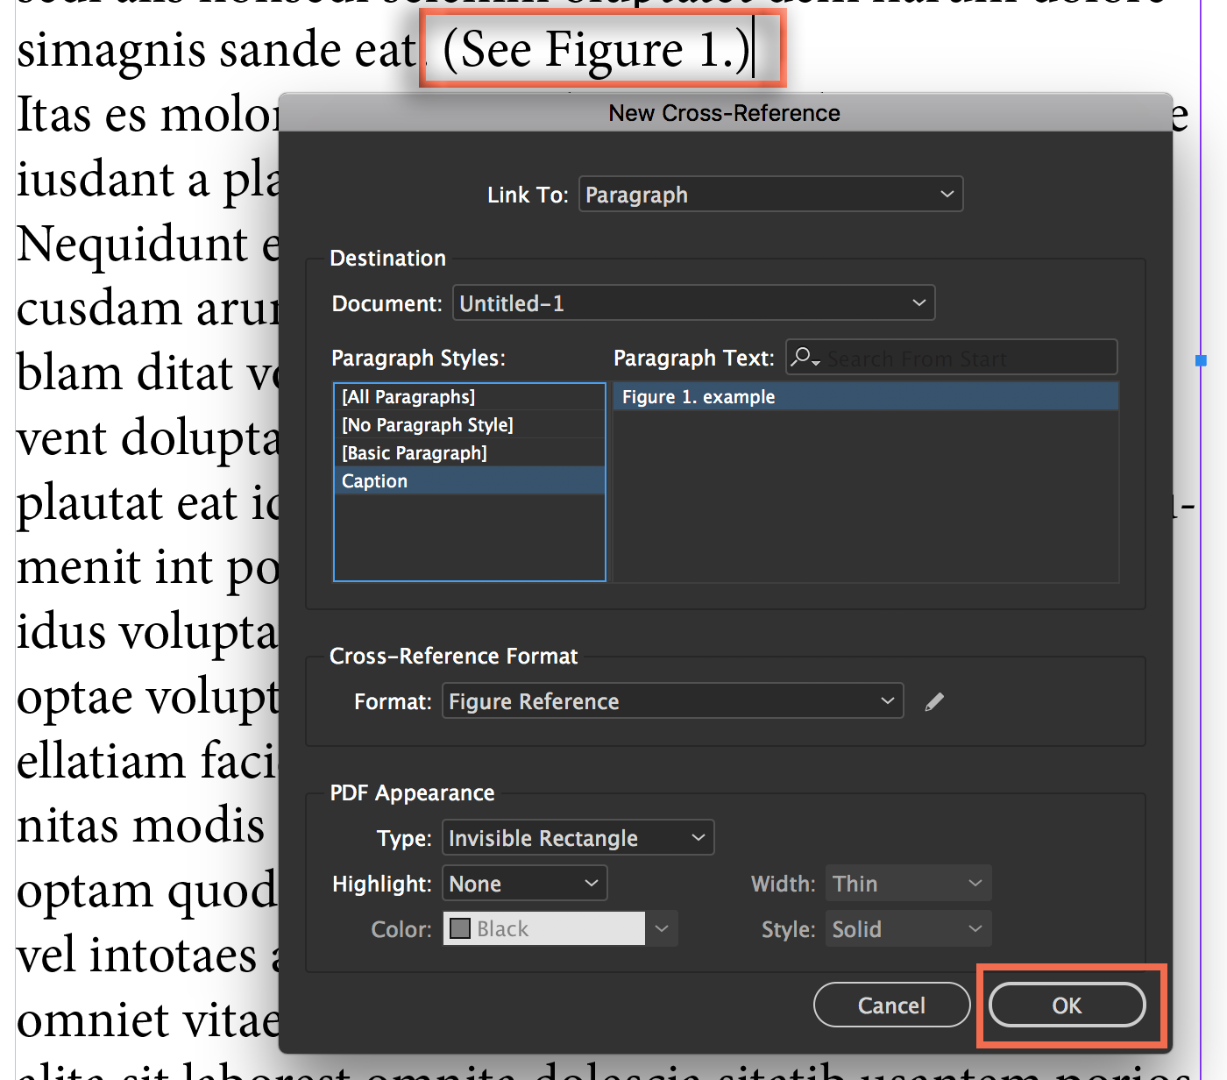This screenshot has height=1080, width=1227.
Task: Open the Document dropdown showing Untitled-1
Action: tap(693, 302)
